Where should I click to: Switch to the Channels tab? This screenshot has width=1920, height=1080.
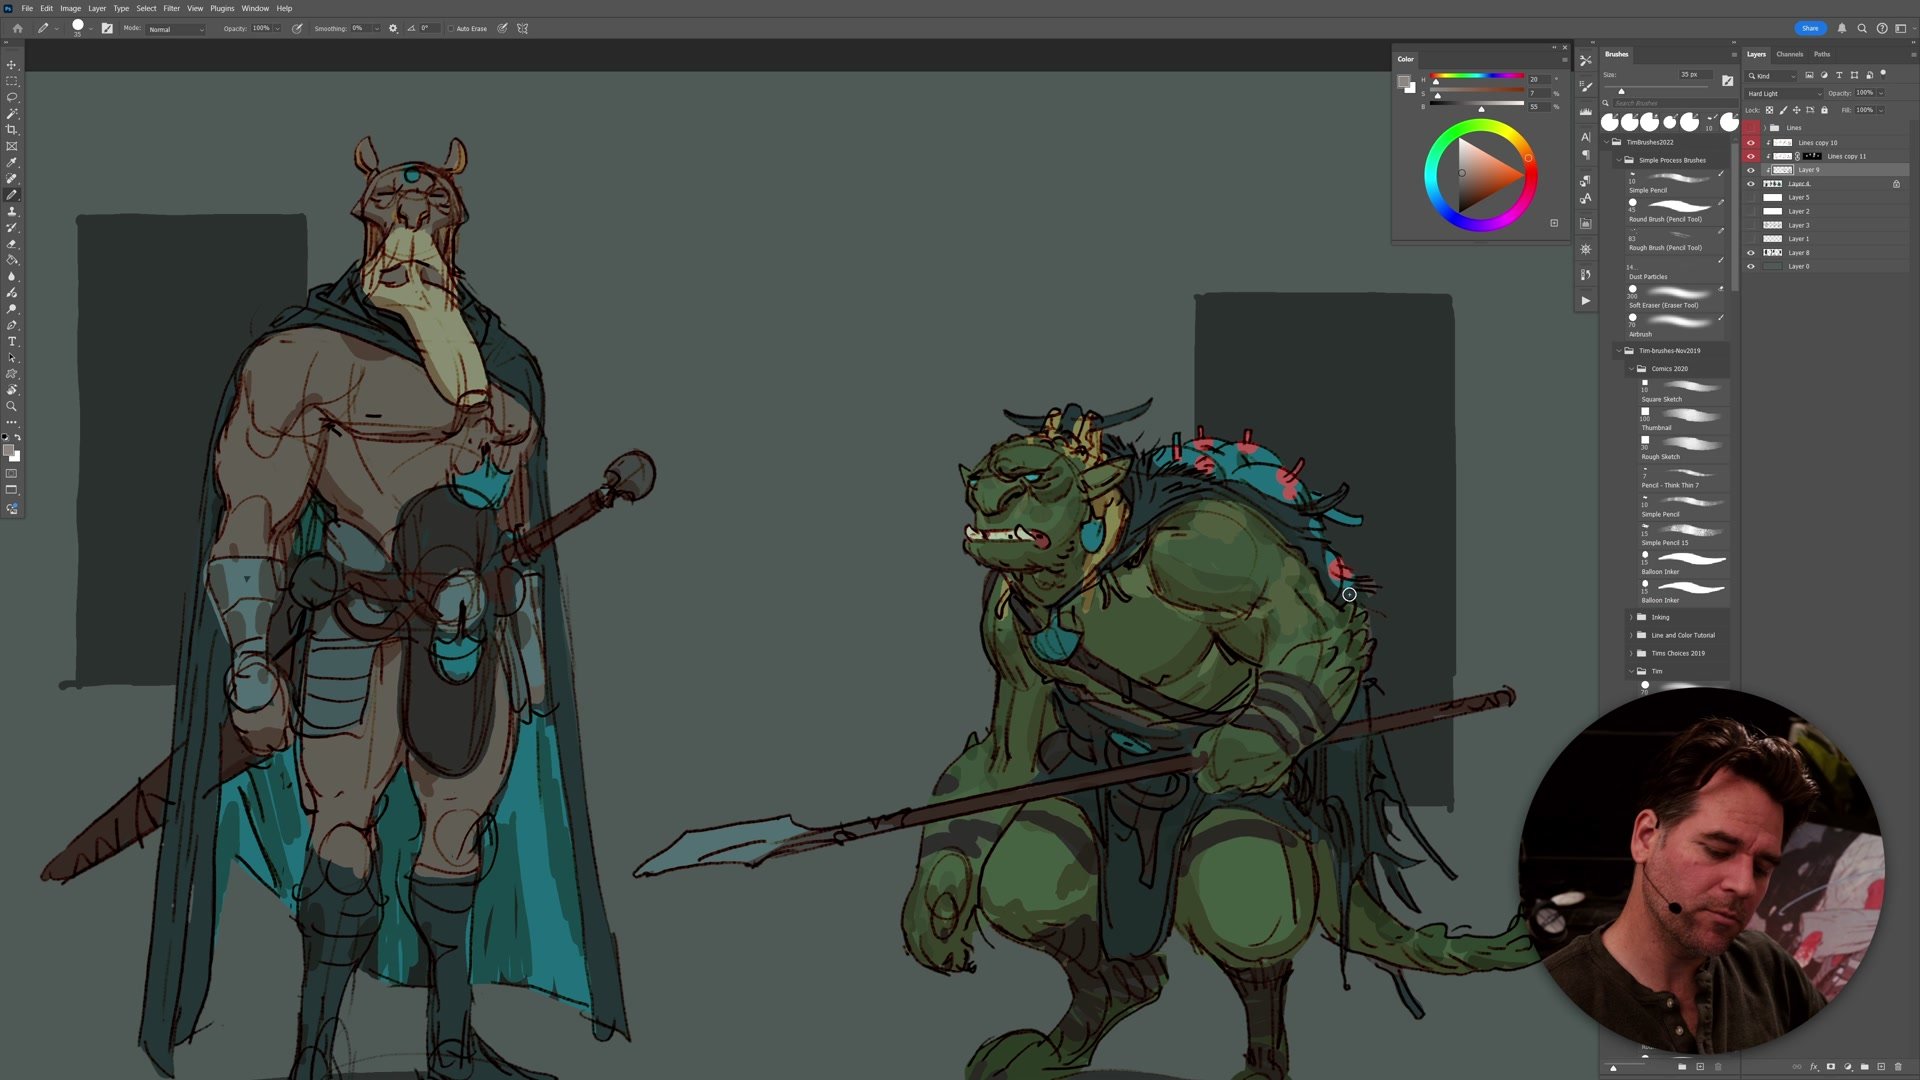click(x=1789, y=54)
